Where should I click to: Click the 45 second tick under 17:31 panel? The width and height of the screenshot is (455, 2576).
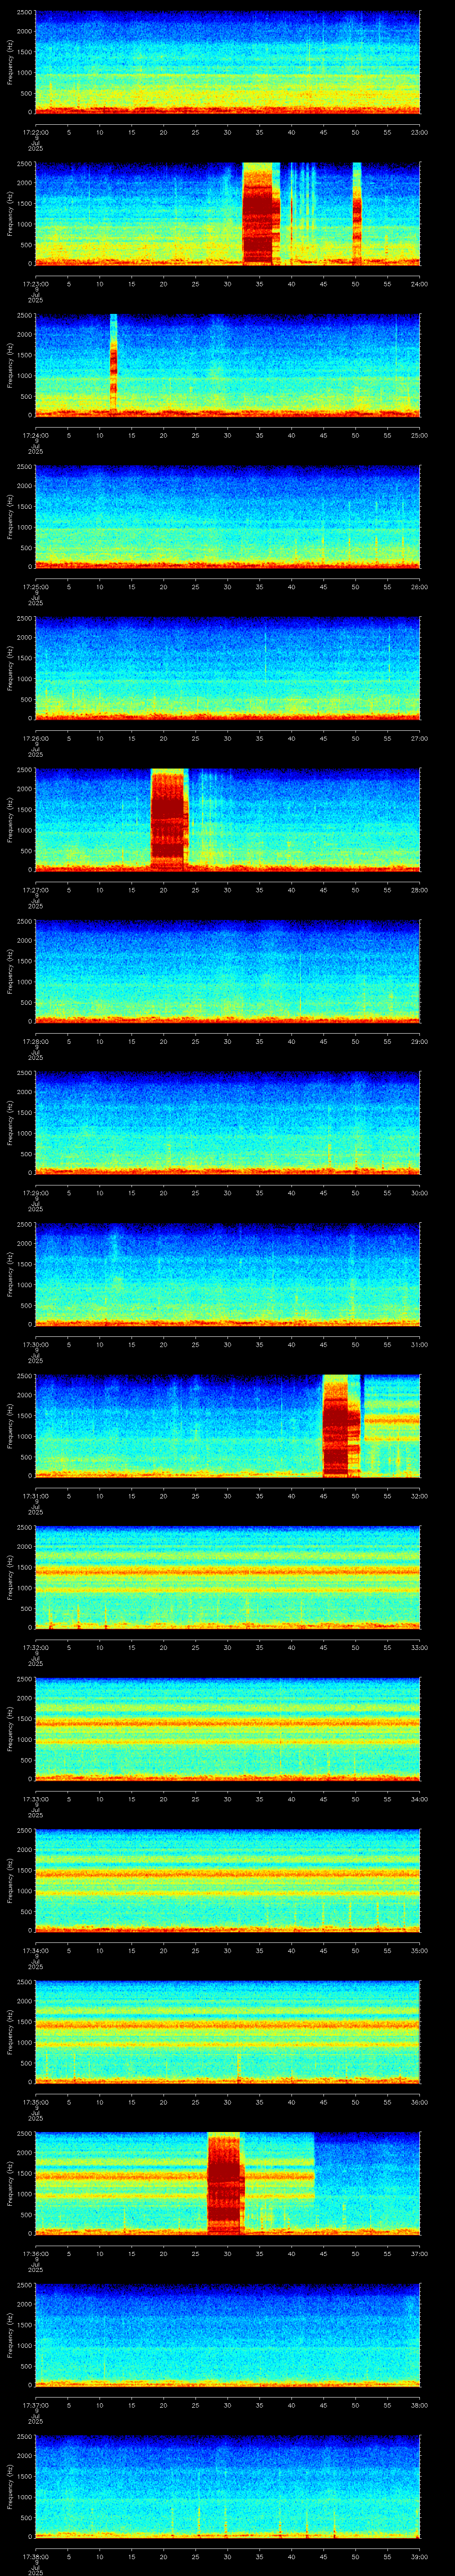[323, 1496]
